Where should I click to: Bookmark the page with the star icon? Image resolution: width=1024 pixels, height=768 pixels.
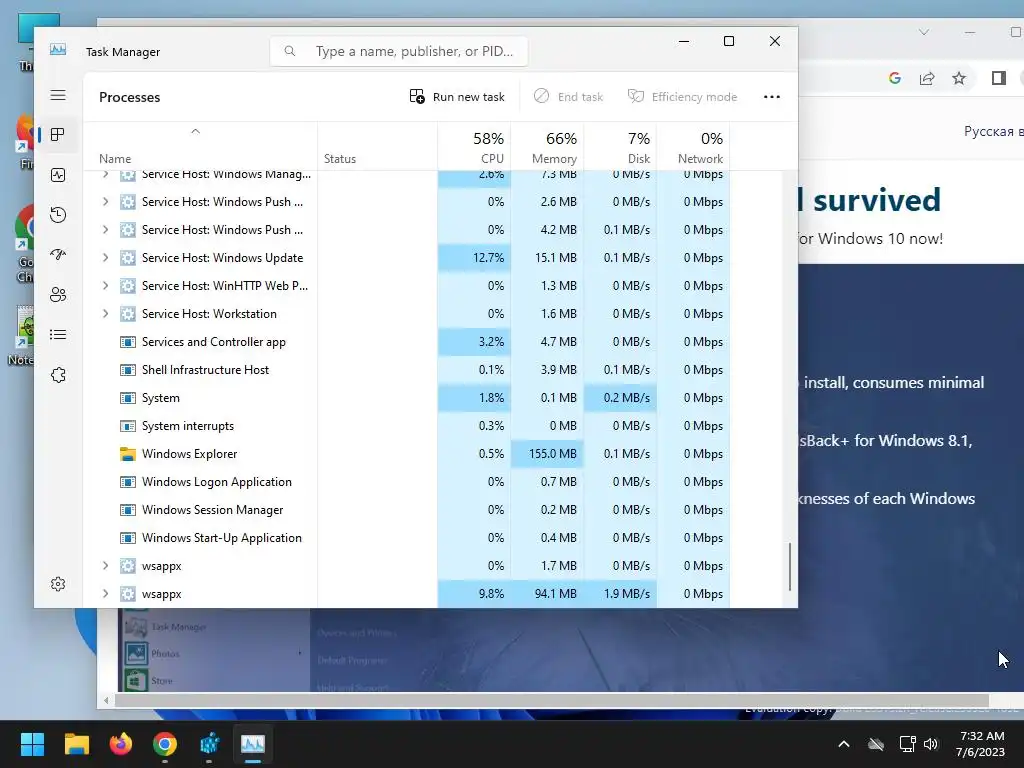959,78
